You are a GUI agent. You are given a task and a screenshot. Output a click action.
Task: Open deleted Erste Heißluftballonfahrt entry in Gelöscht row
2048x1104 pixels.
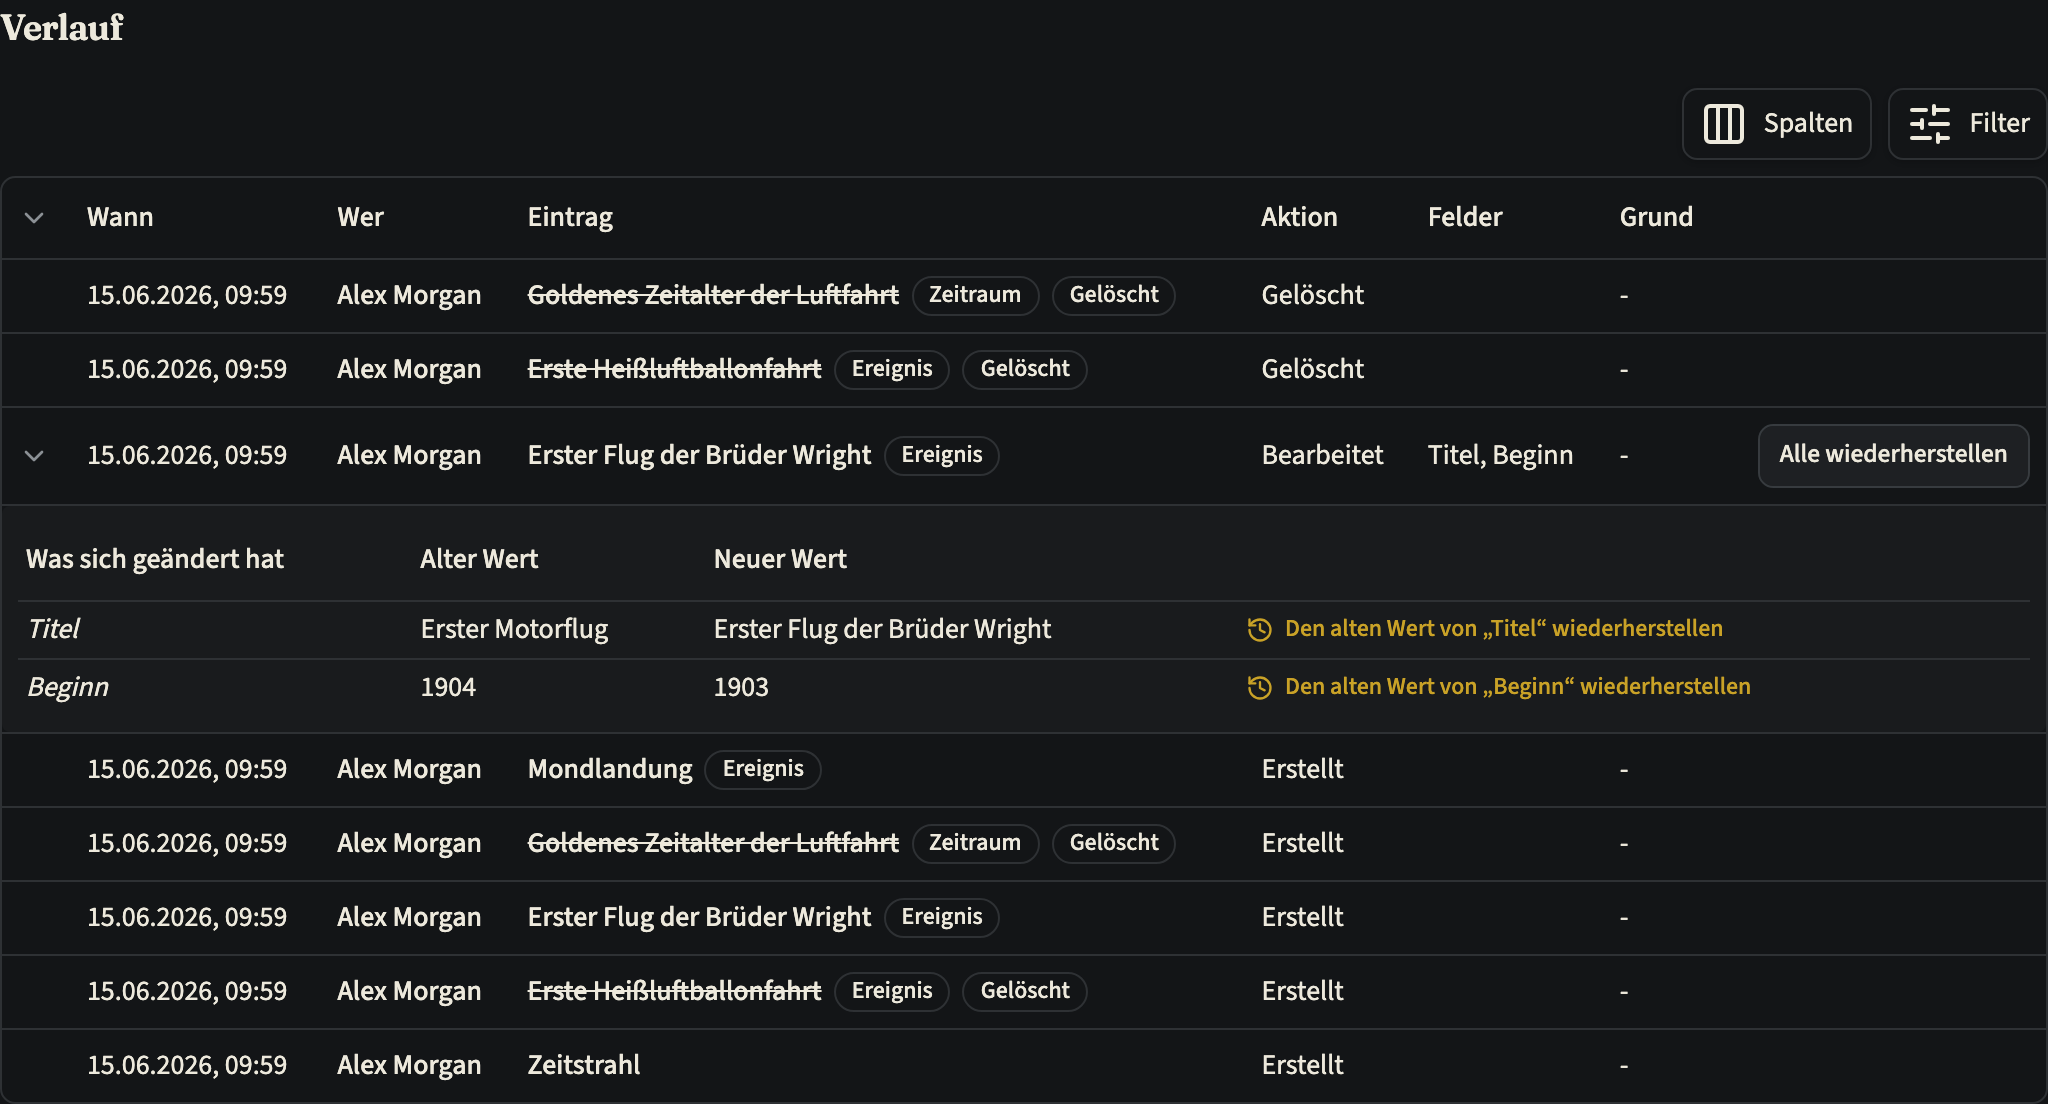click(x=674, y=369)
